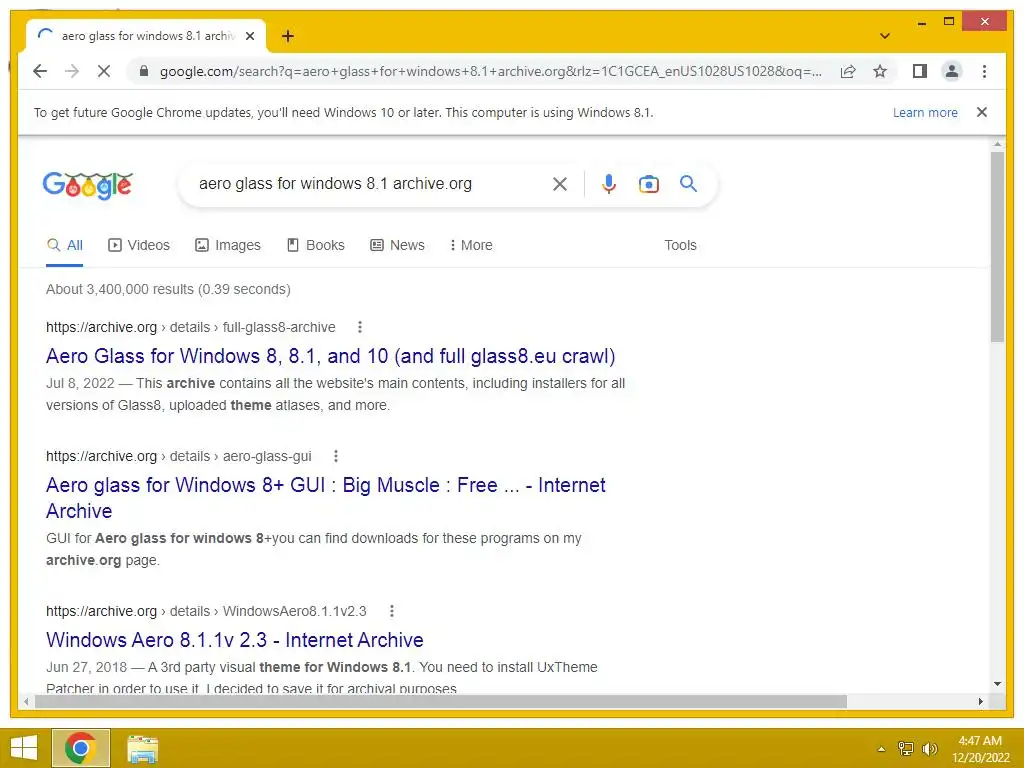Click the About 3,400,000 results text
This screenshot has width=1024, height=768.
[168, 289]
